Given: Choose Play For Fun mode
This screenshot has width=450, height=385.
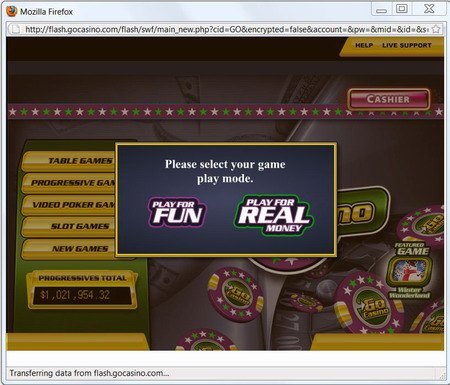Looking at the screenshot, I should tap(177, 213).
